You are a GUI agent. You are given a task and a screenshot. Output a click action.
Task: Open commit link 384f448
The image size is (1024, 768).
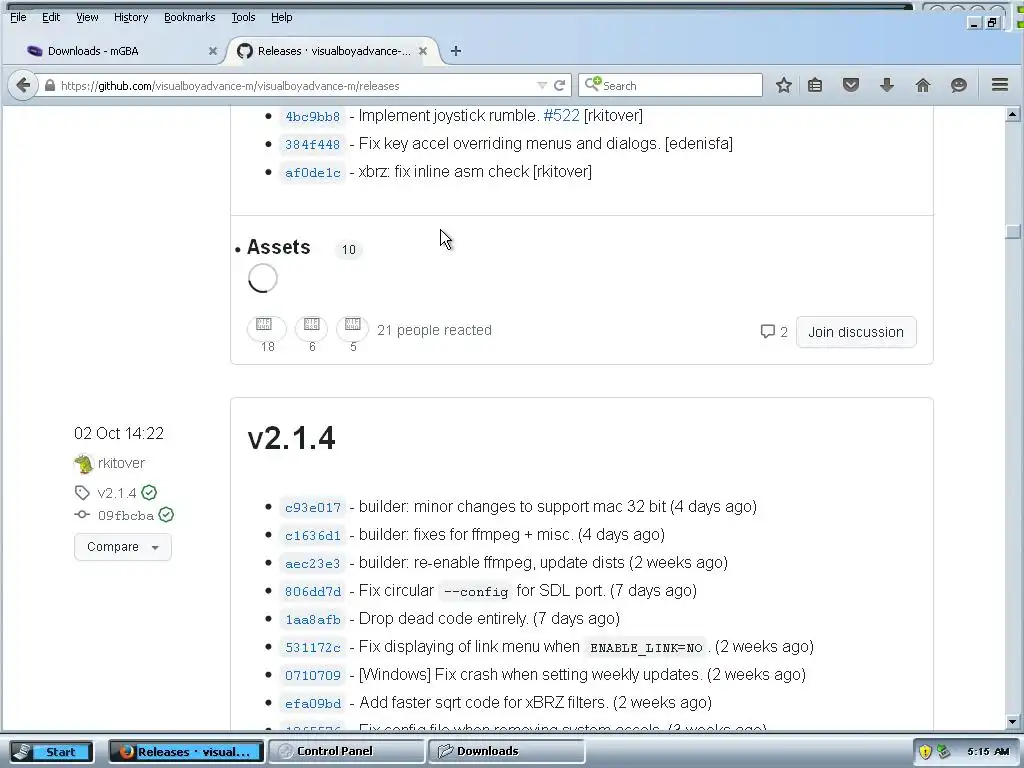tap(312, 144)
